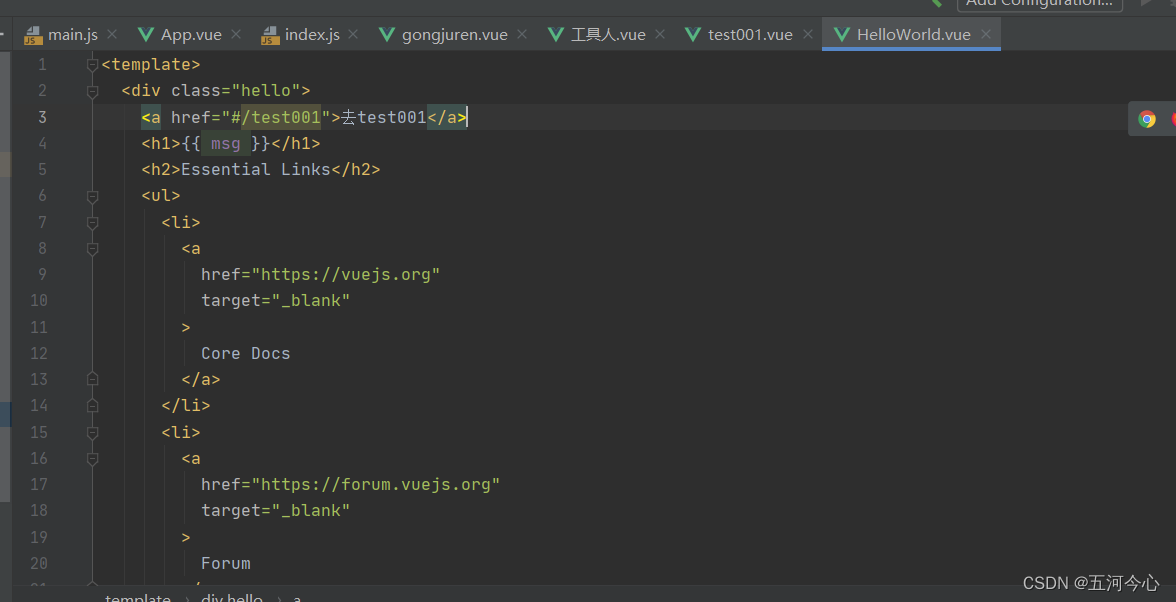This screenshot has height=602, width=1176.
Task: Fold the li element on line 15
Action: click(92, 433)
